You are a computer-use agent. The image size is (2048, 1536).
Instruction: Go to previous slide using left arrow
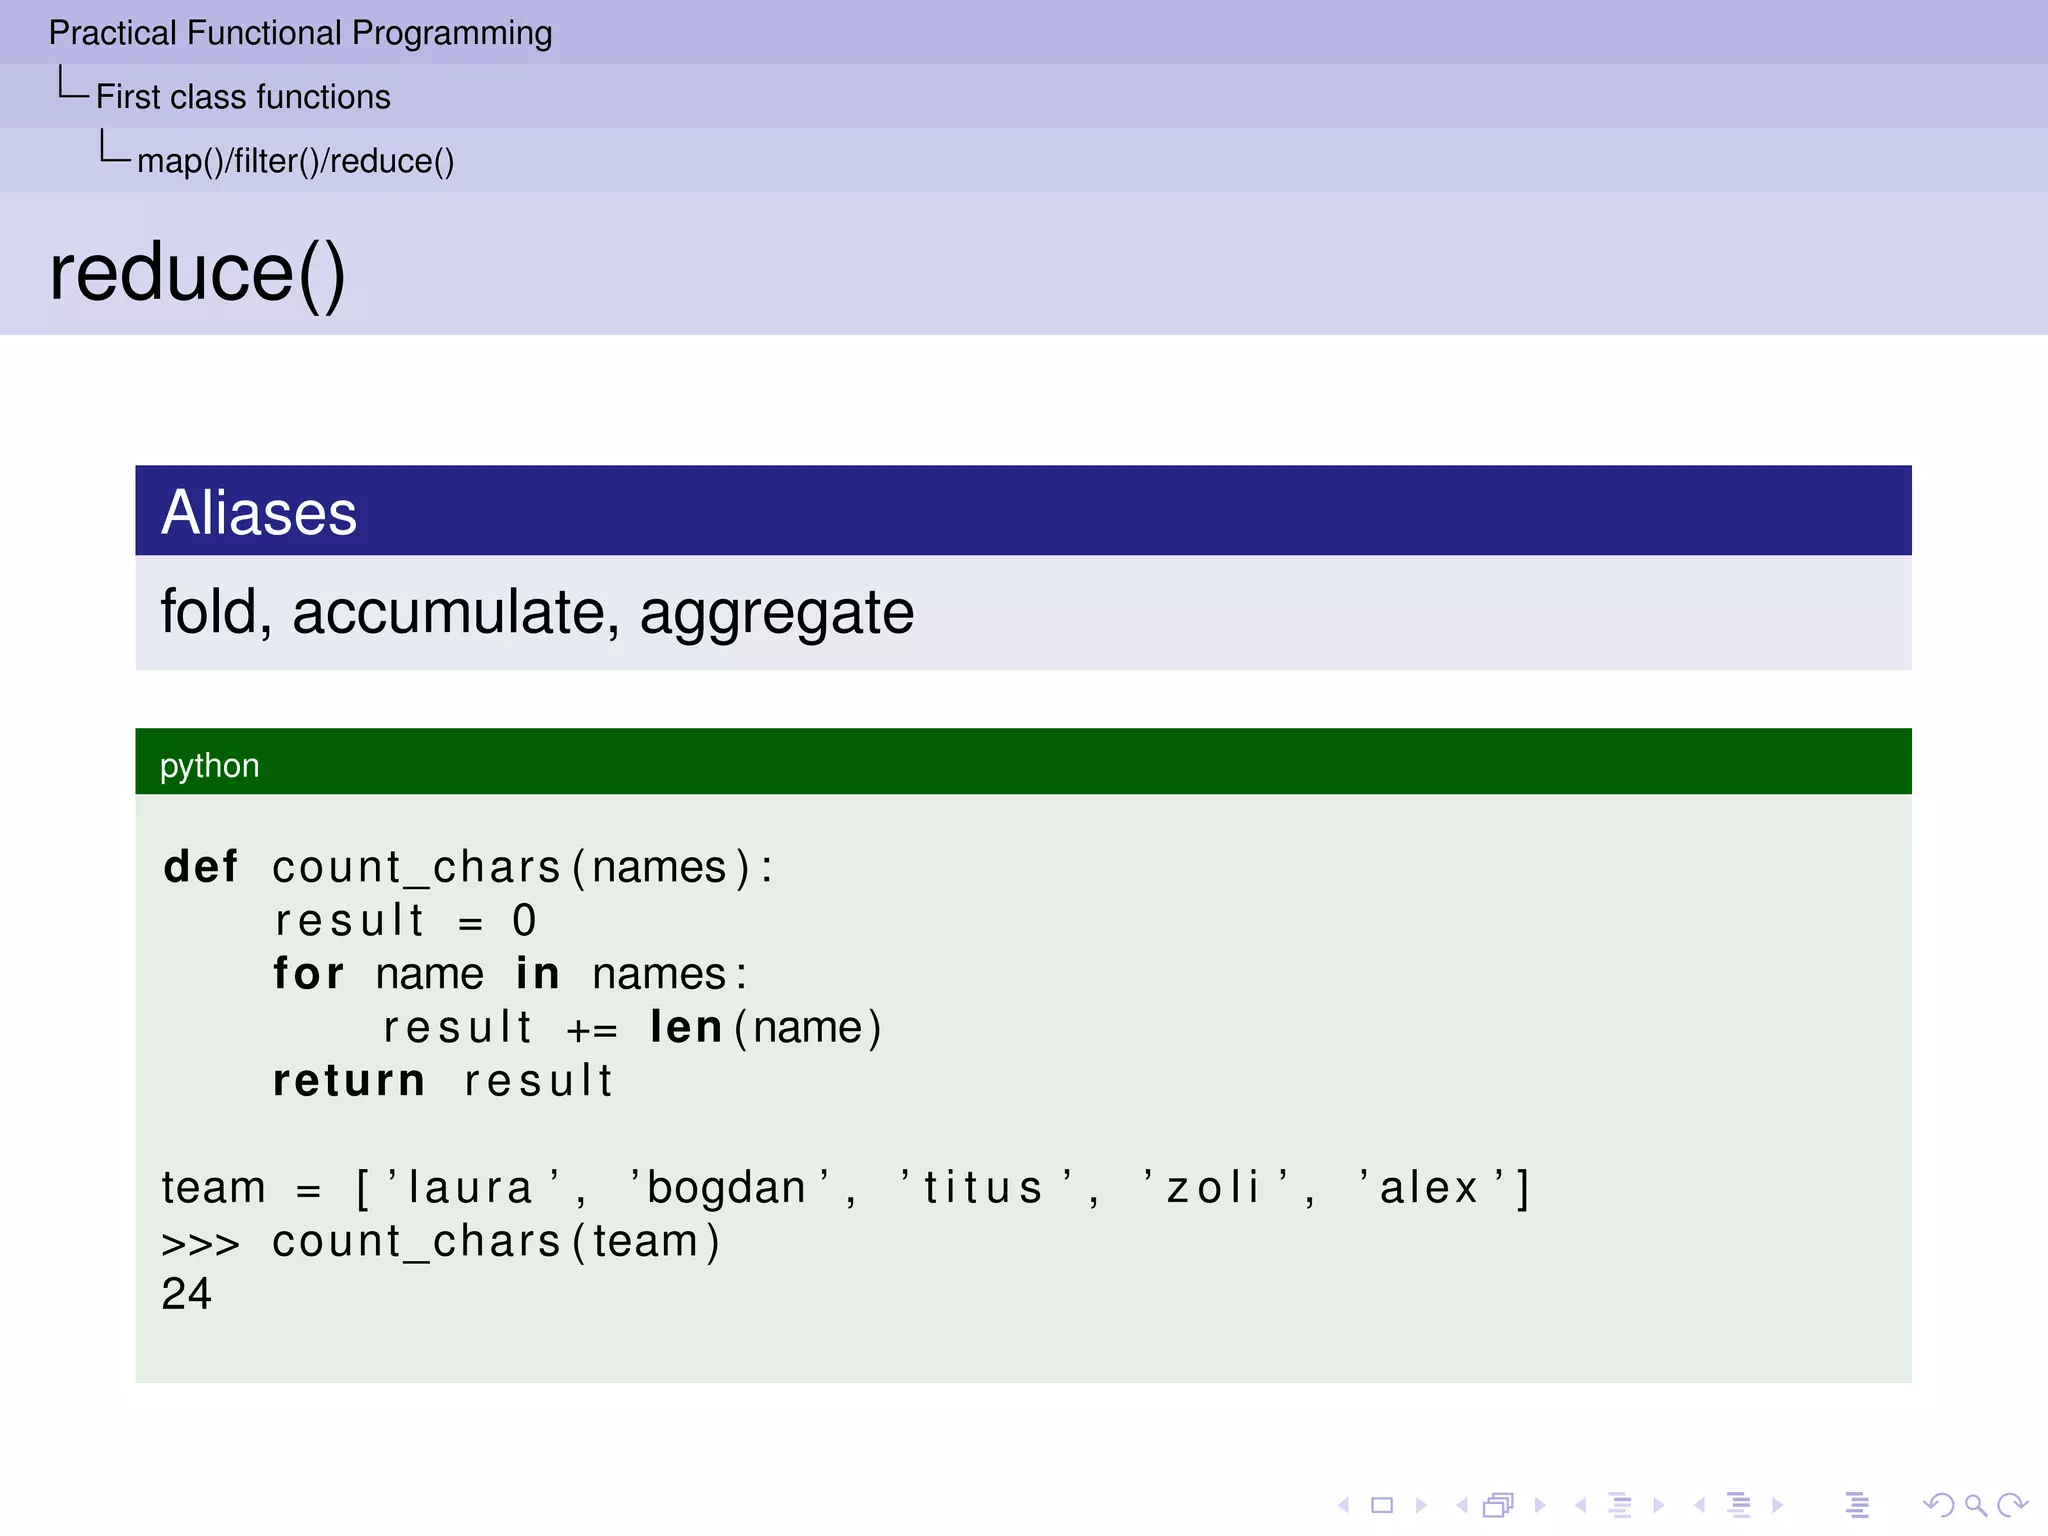pyautogui.click(x=1344, y=1505)
